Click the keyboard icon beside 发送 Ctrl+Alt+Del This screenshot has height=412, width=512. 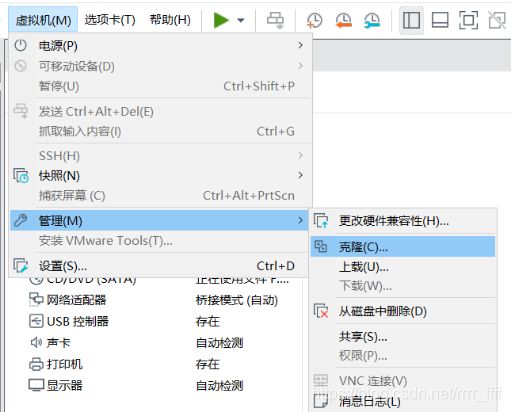click(21, 111)
